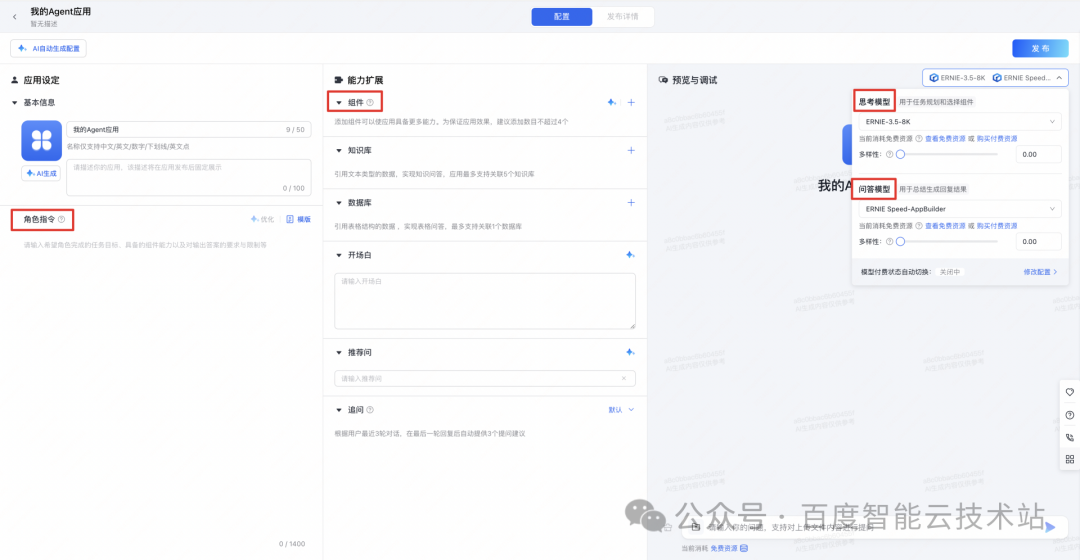Send message with blue arrow icon
Viewport: 1080px width, 560px height.
[1050, 527]
